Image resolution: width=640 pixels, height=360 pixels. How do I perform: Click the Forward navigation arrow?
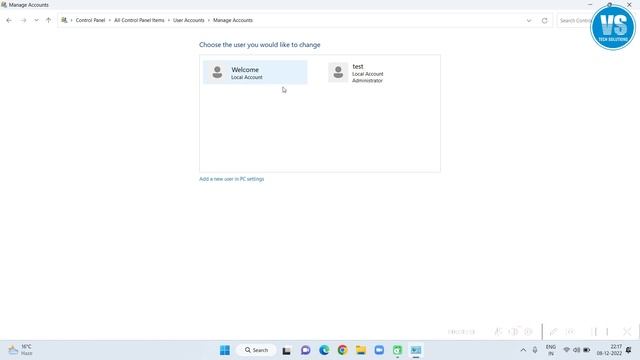[23, 20]
